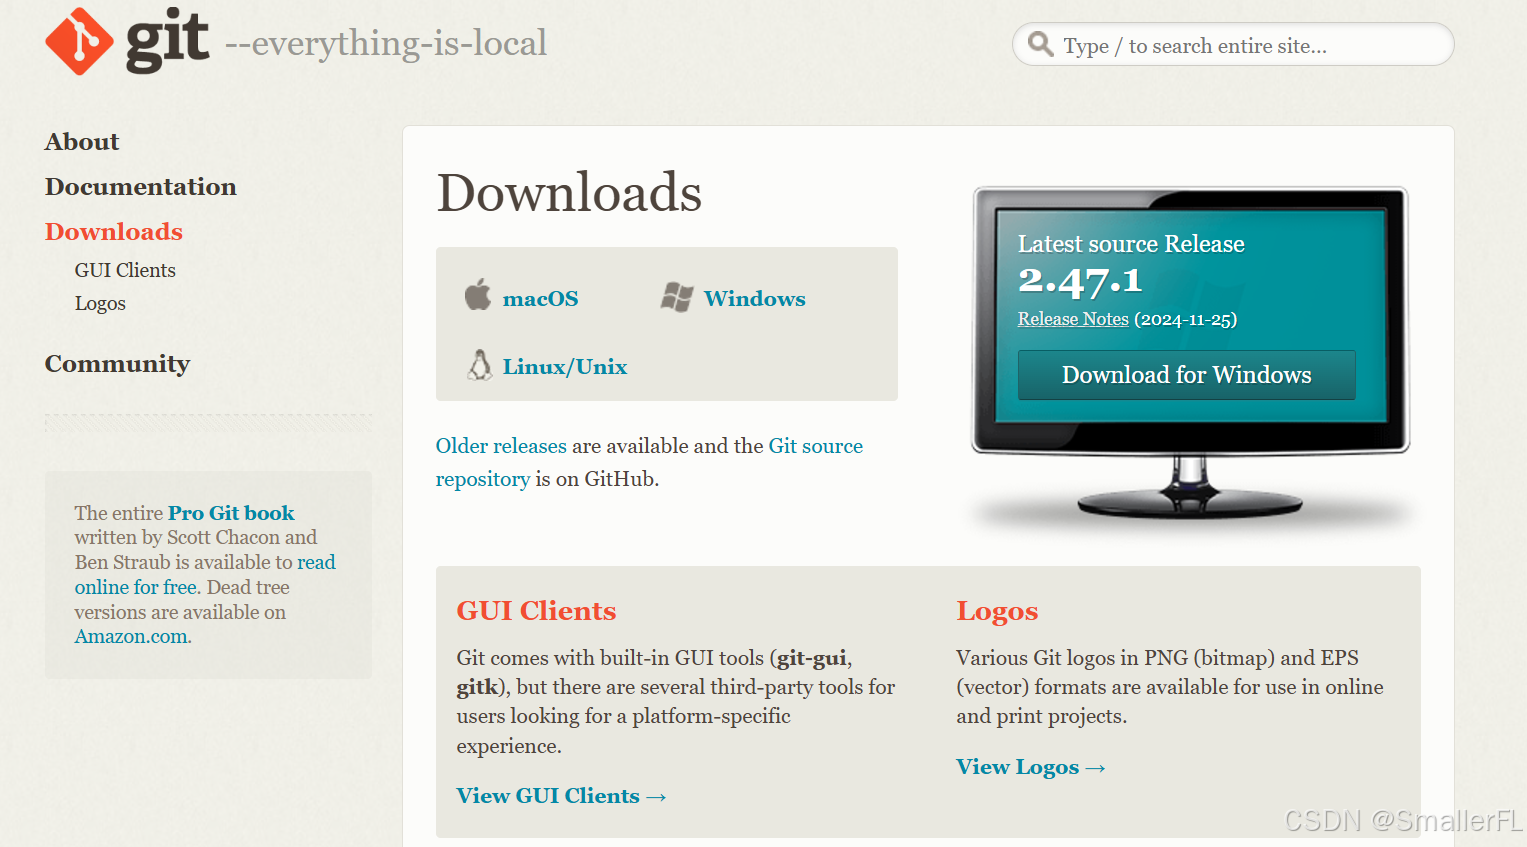Image resolution: width=1527 pixels, height=847 pixels.
Task: Open the Older releases link
Action: pyautogui.click(x=501, y=446)
